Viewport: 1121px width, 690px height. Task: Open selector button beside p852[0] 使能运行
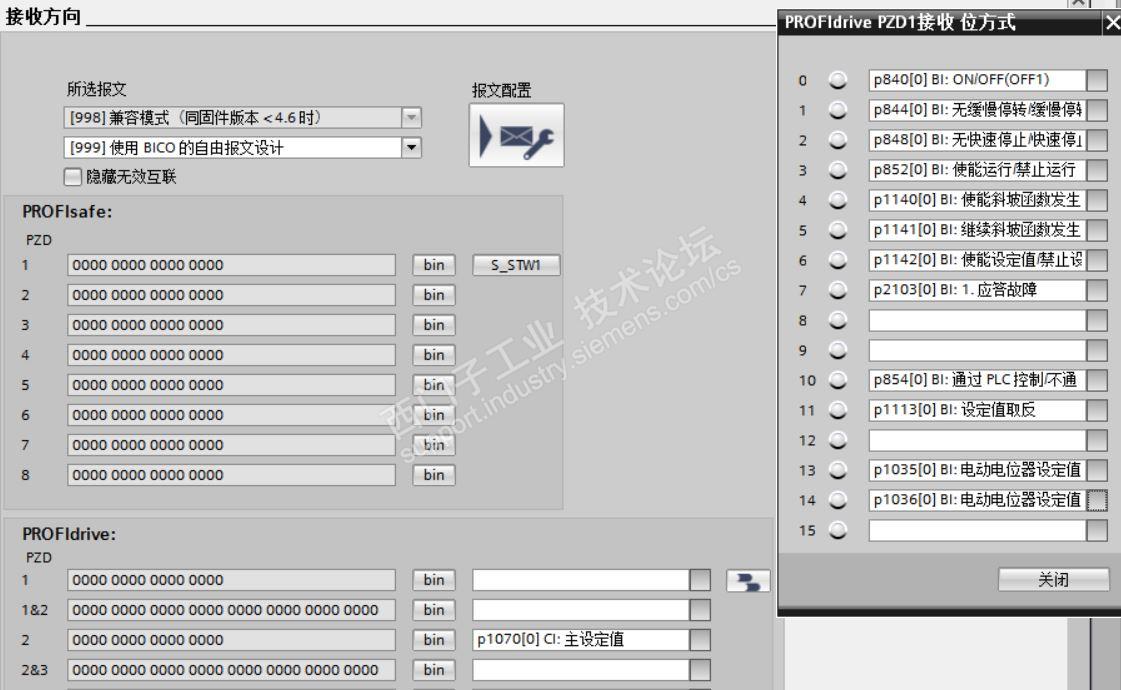(x=1096, y=170)
